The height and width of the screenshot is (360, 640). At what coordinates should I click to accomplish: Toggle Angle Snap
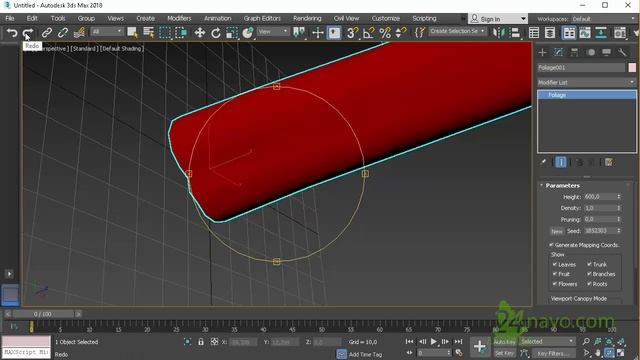tap(368, 33)
